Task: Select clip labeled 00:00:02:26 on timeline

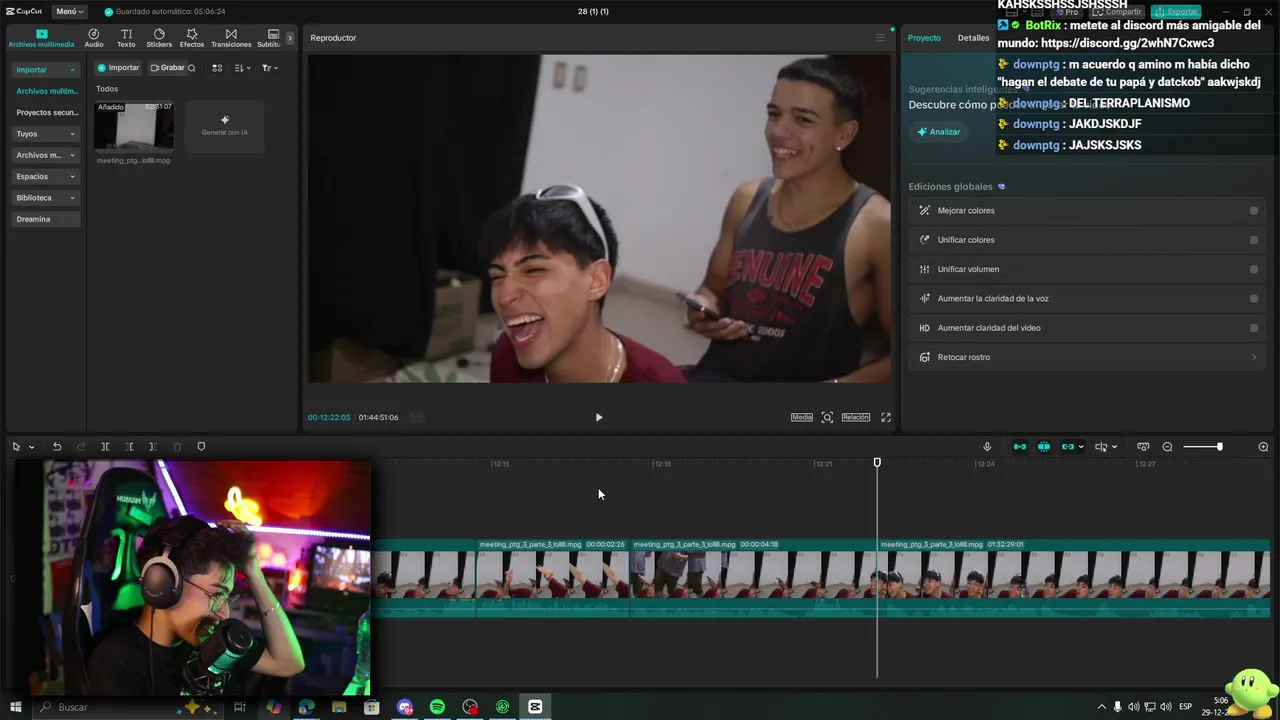Action: coord(552,578)
